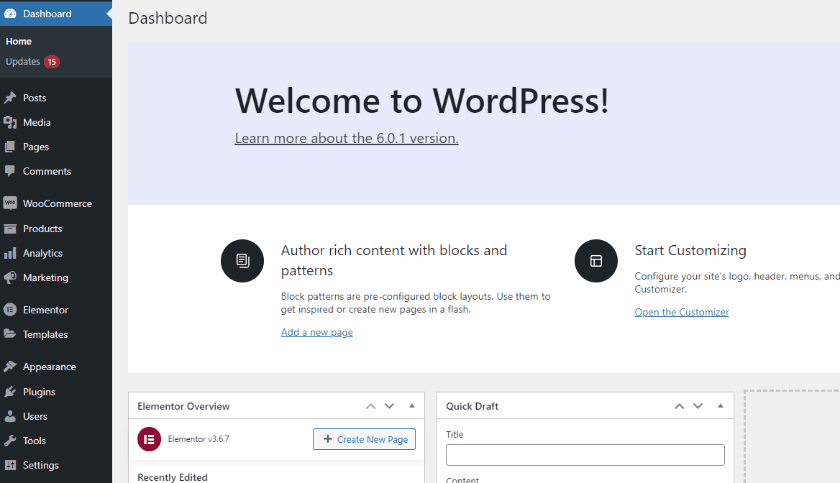Click Learn more about the 6.0.1 version
Image resolution: width=840 pixels, height=483 pixels.
(347, 138)
